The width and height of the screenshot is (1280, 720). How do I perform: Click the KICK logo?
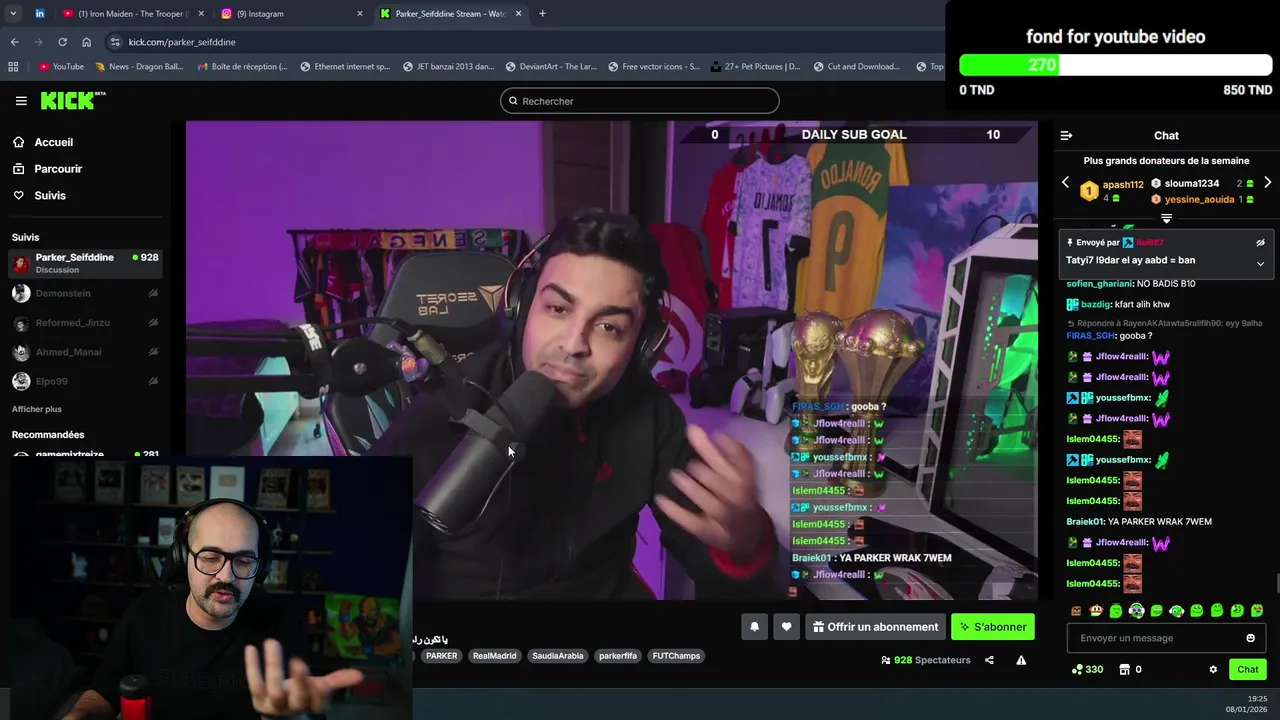coord(72,100)
